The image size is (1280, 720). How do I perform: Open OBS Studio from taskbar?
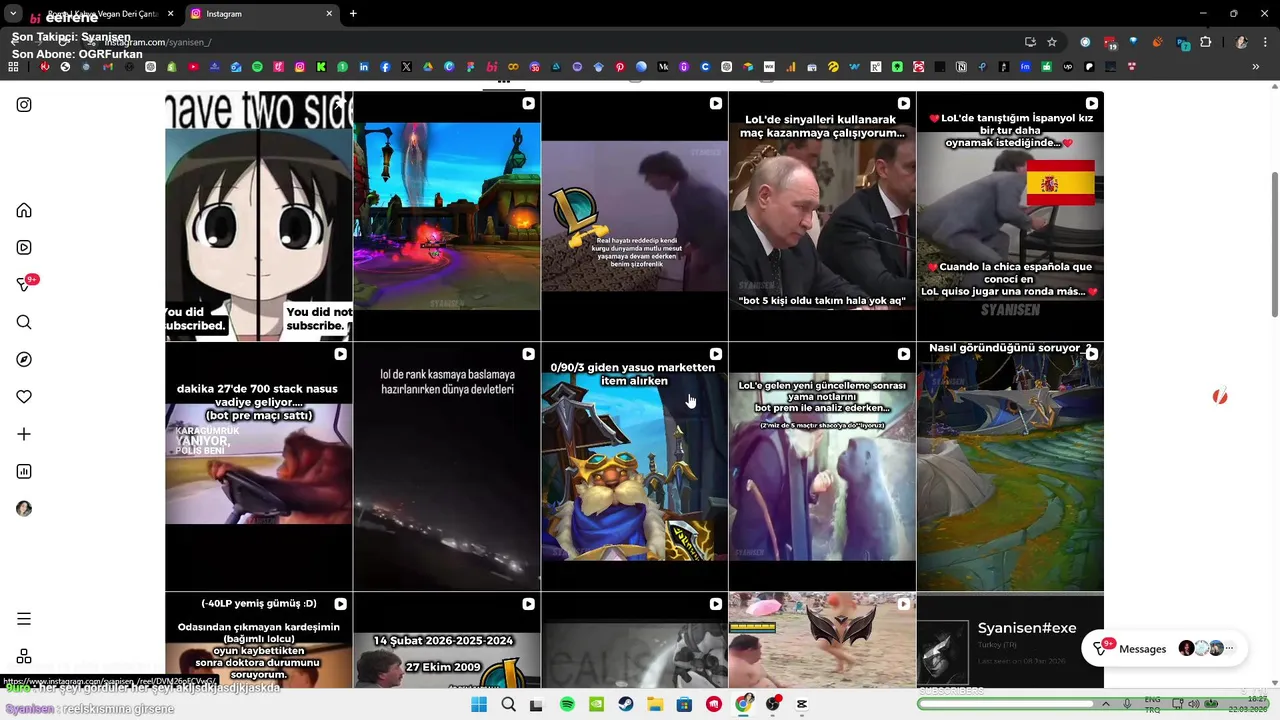point(773,704)
